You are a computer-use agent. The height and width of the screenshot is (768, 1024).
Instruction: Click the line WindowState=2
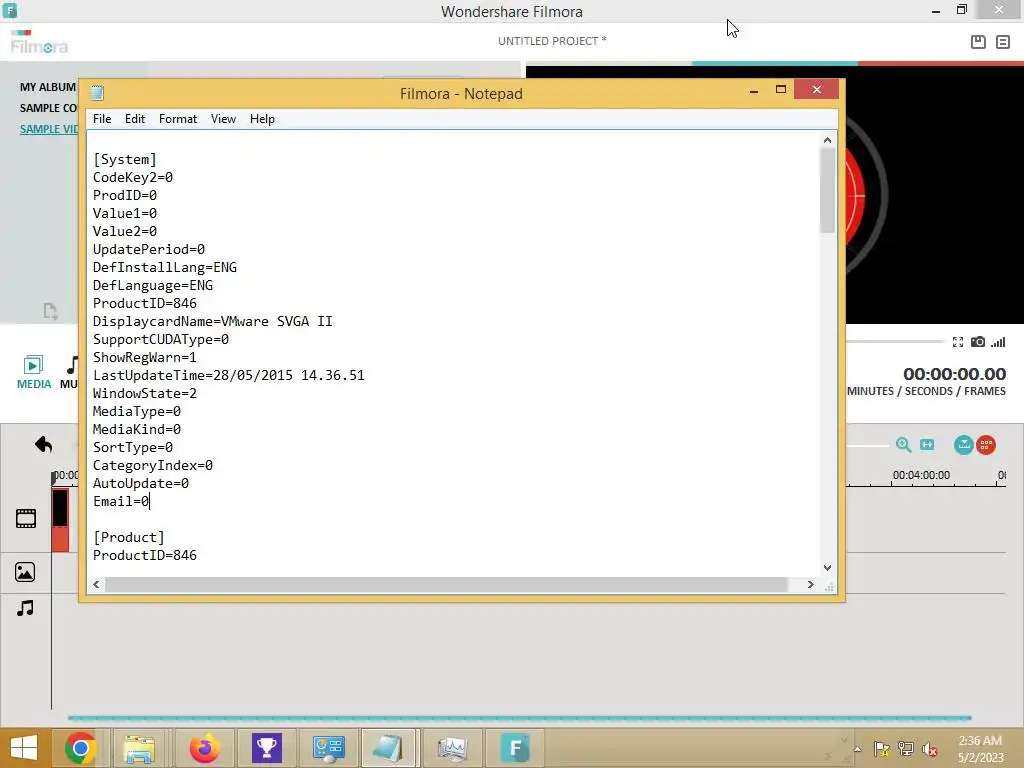pyautogui.click(x=144, y=393)
